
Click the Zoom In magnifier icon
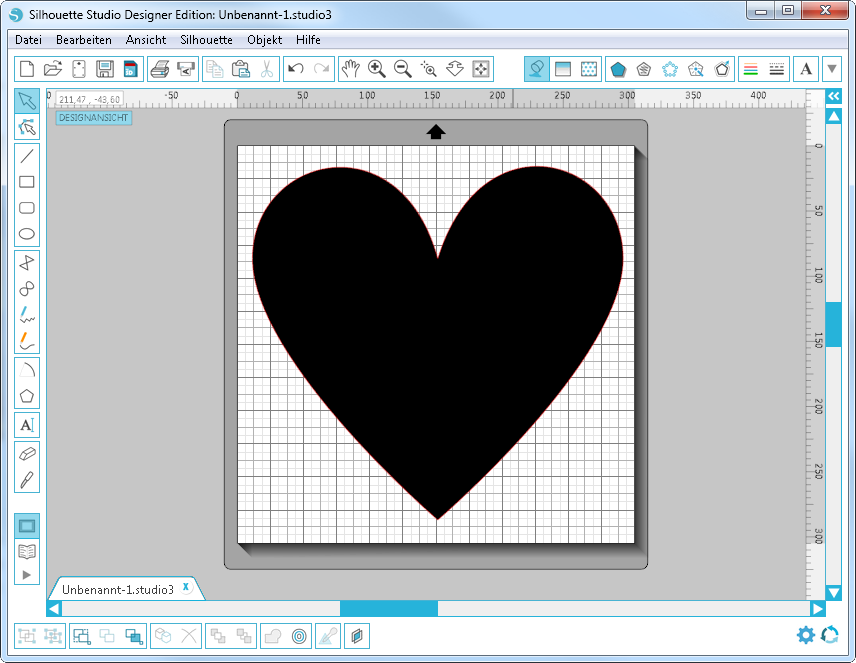[377, 69]
